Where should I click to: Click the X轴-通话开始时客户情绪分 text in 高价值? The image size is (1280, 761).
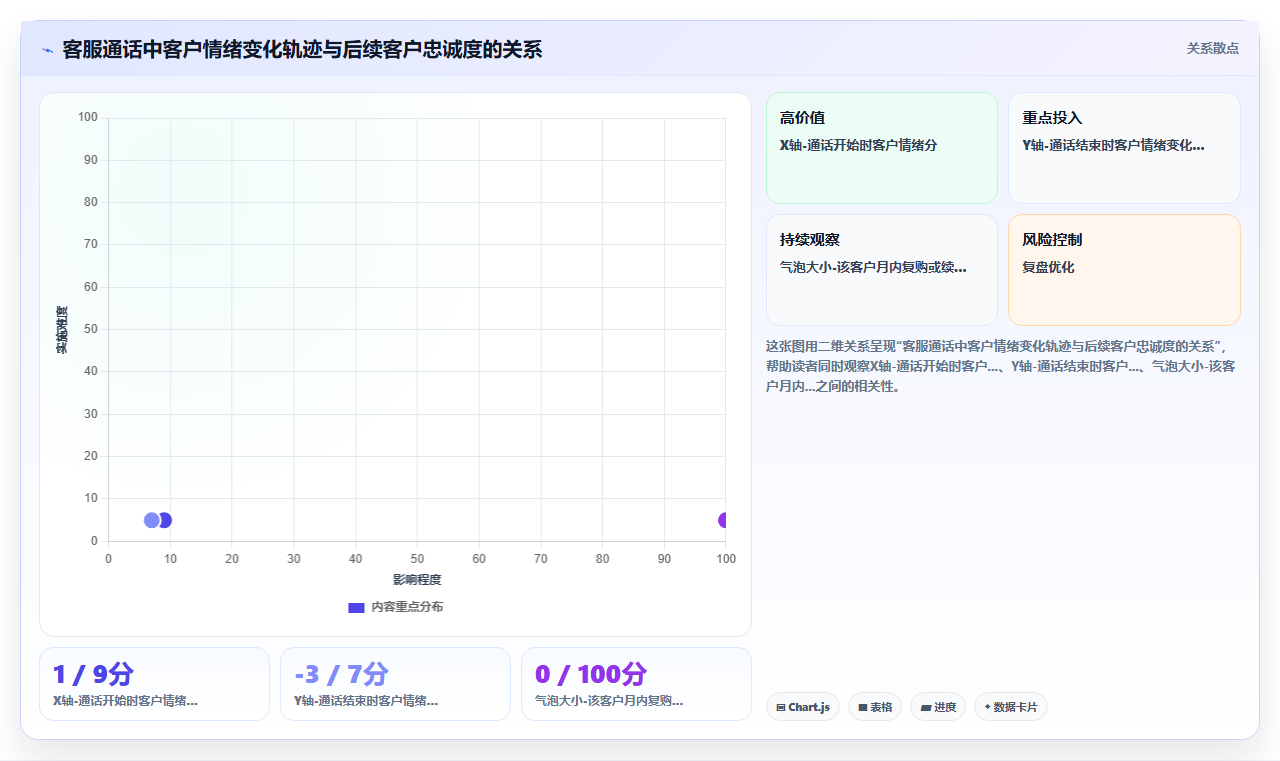[x=858, y=145]
